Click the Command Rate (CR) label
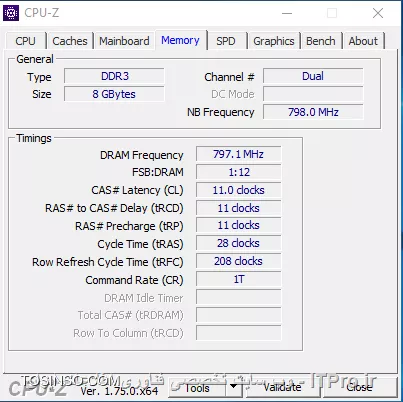 pos(134,280)
